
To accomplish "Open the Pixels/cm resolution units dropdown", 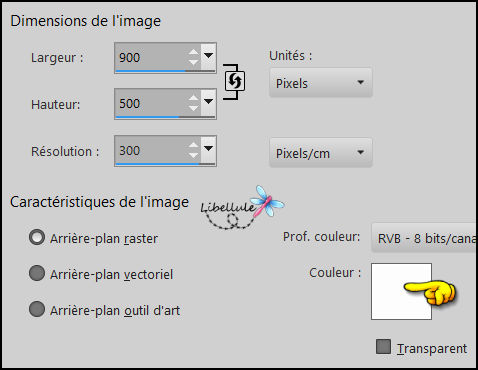I will pyautogui.click(x=321, y=153).
